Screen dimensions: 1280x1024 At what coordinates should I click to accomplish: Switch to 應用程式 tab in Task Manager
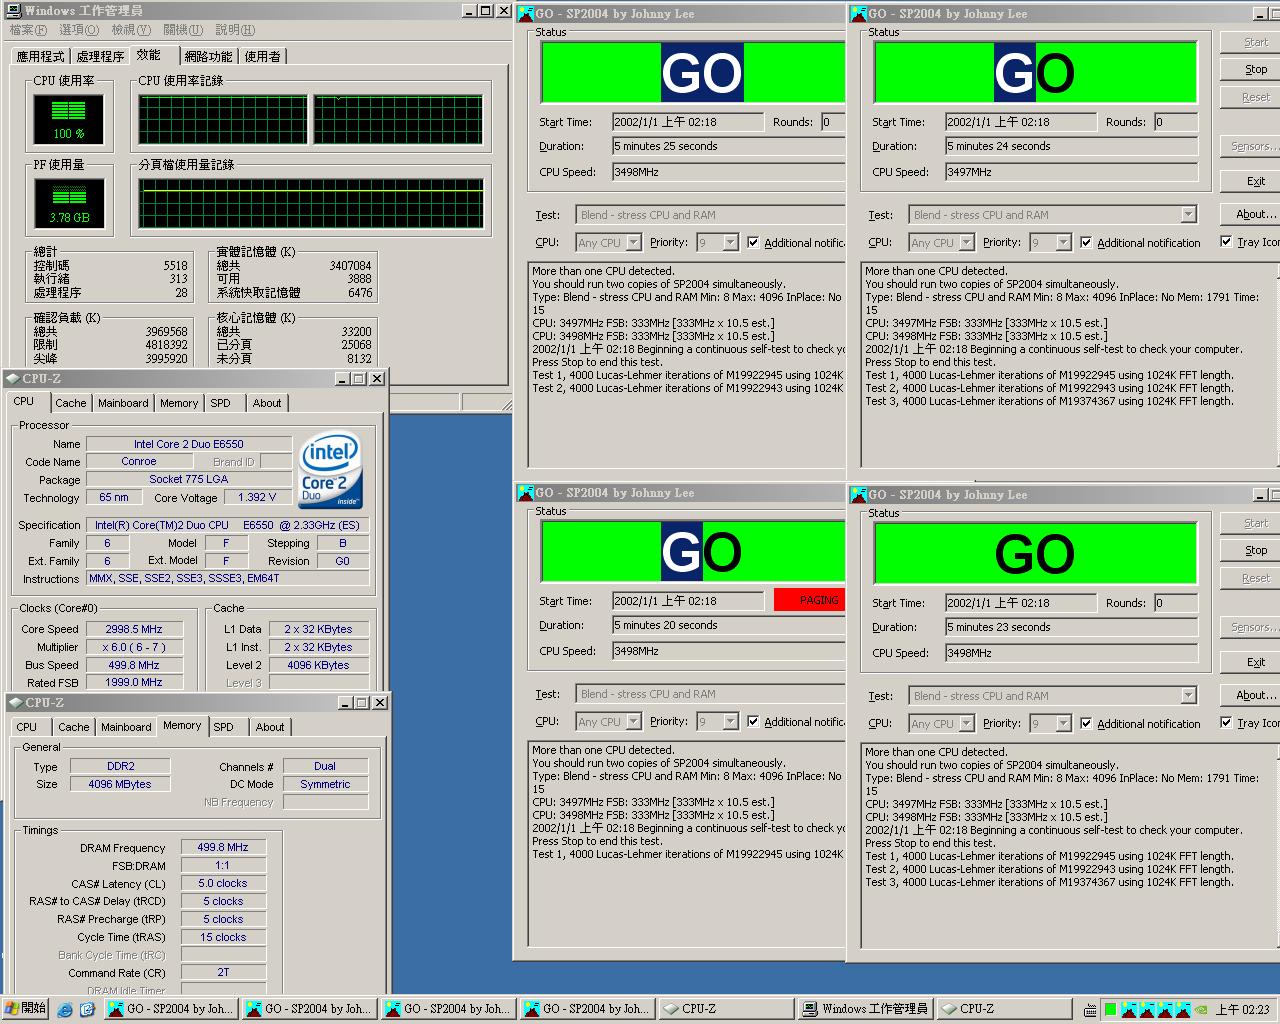click(x=40, y=56)
